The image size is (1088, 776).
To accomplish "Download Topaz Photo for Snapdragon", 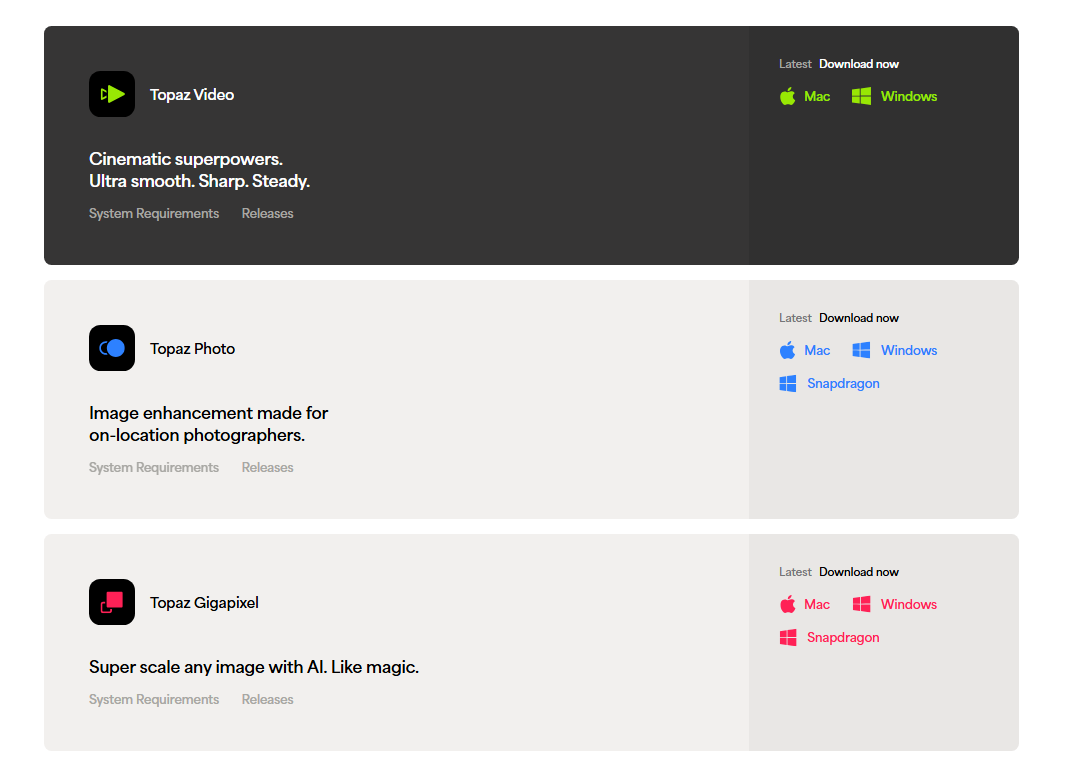I will tap(843, 383).
